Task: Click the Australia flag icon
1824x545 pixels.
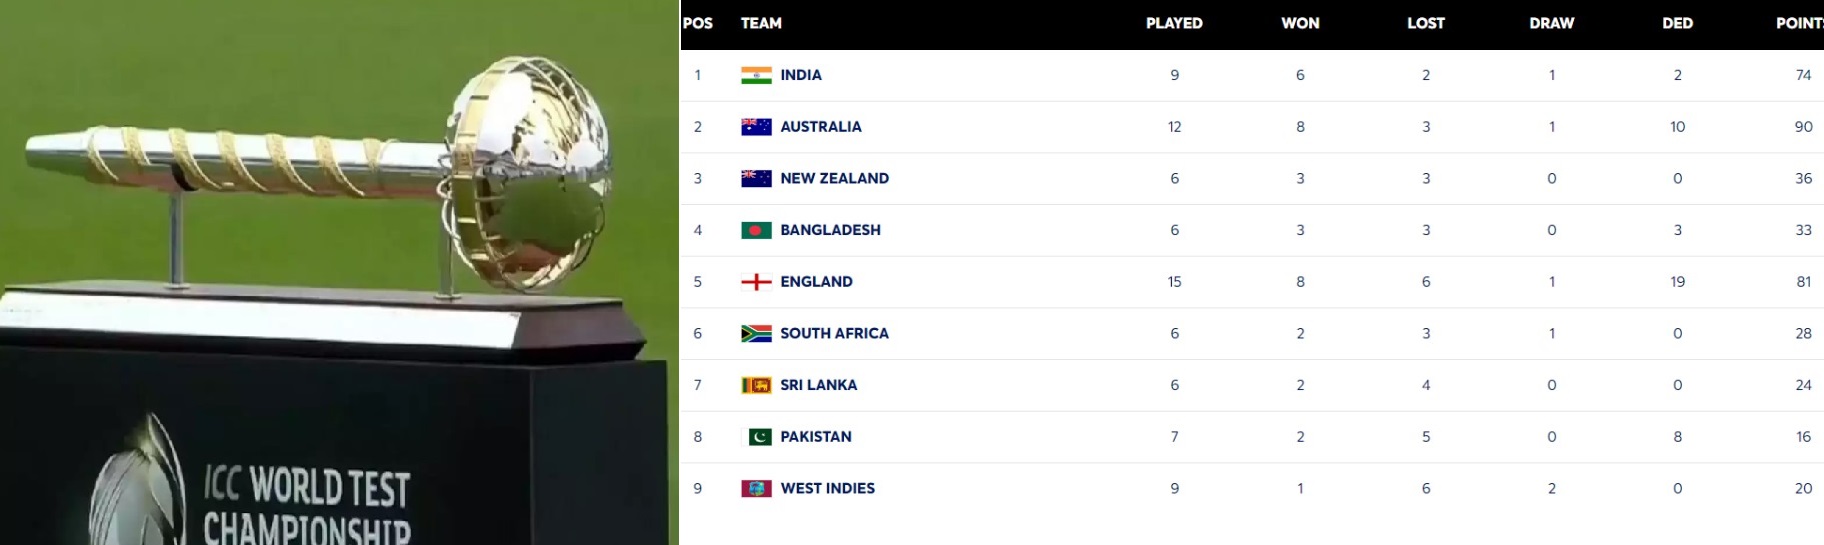Action: (756, 127)
